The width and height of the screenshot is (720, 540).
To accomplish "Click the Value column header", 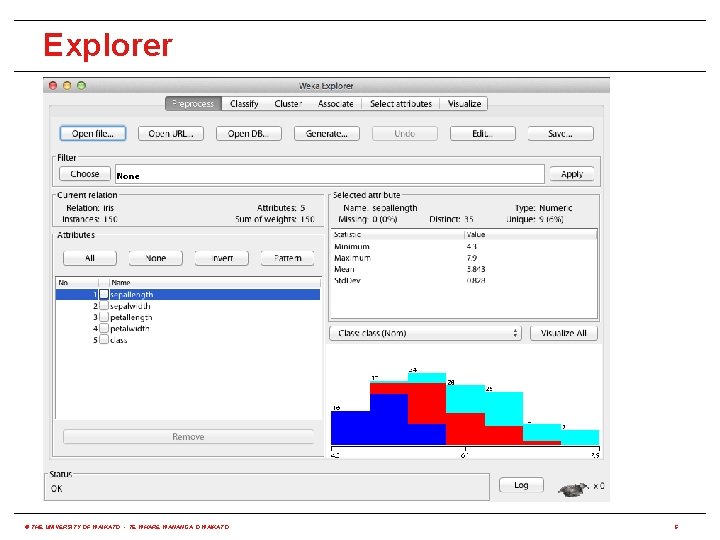I will click(x=530, y=234).
